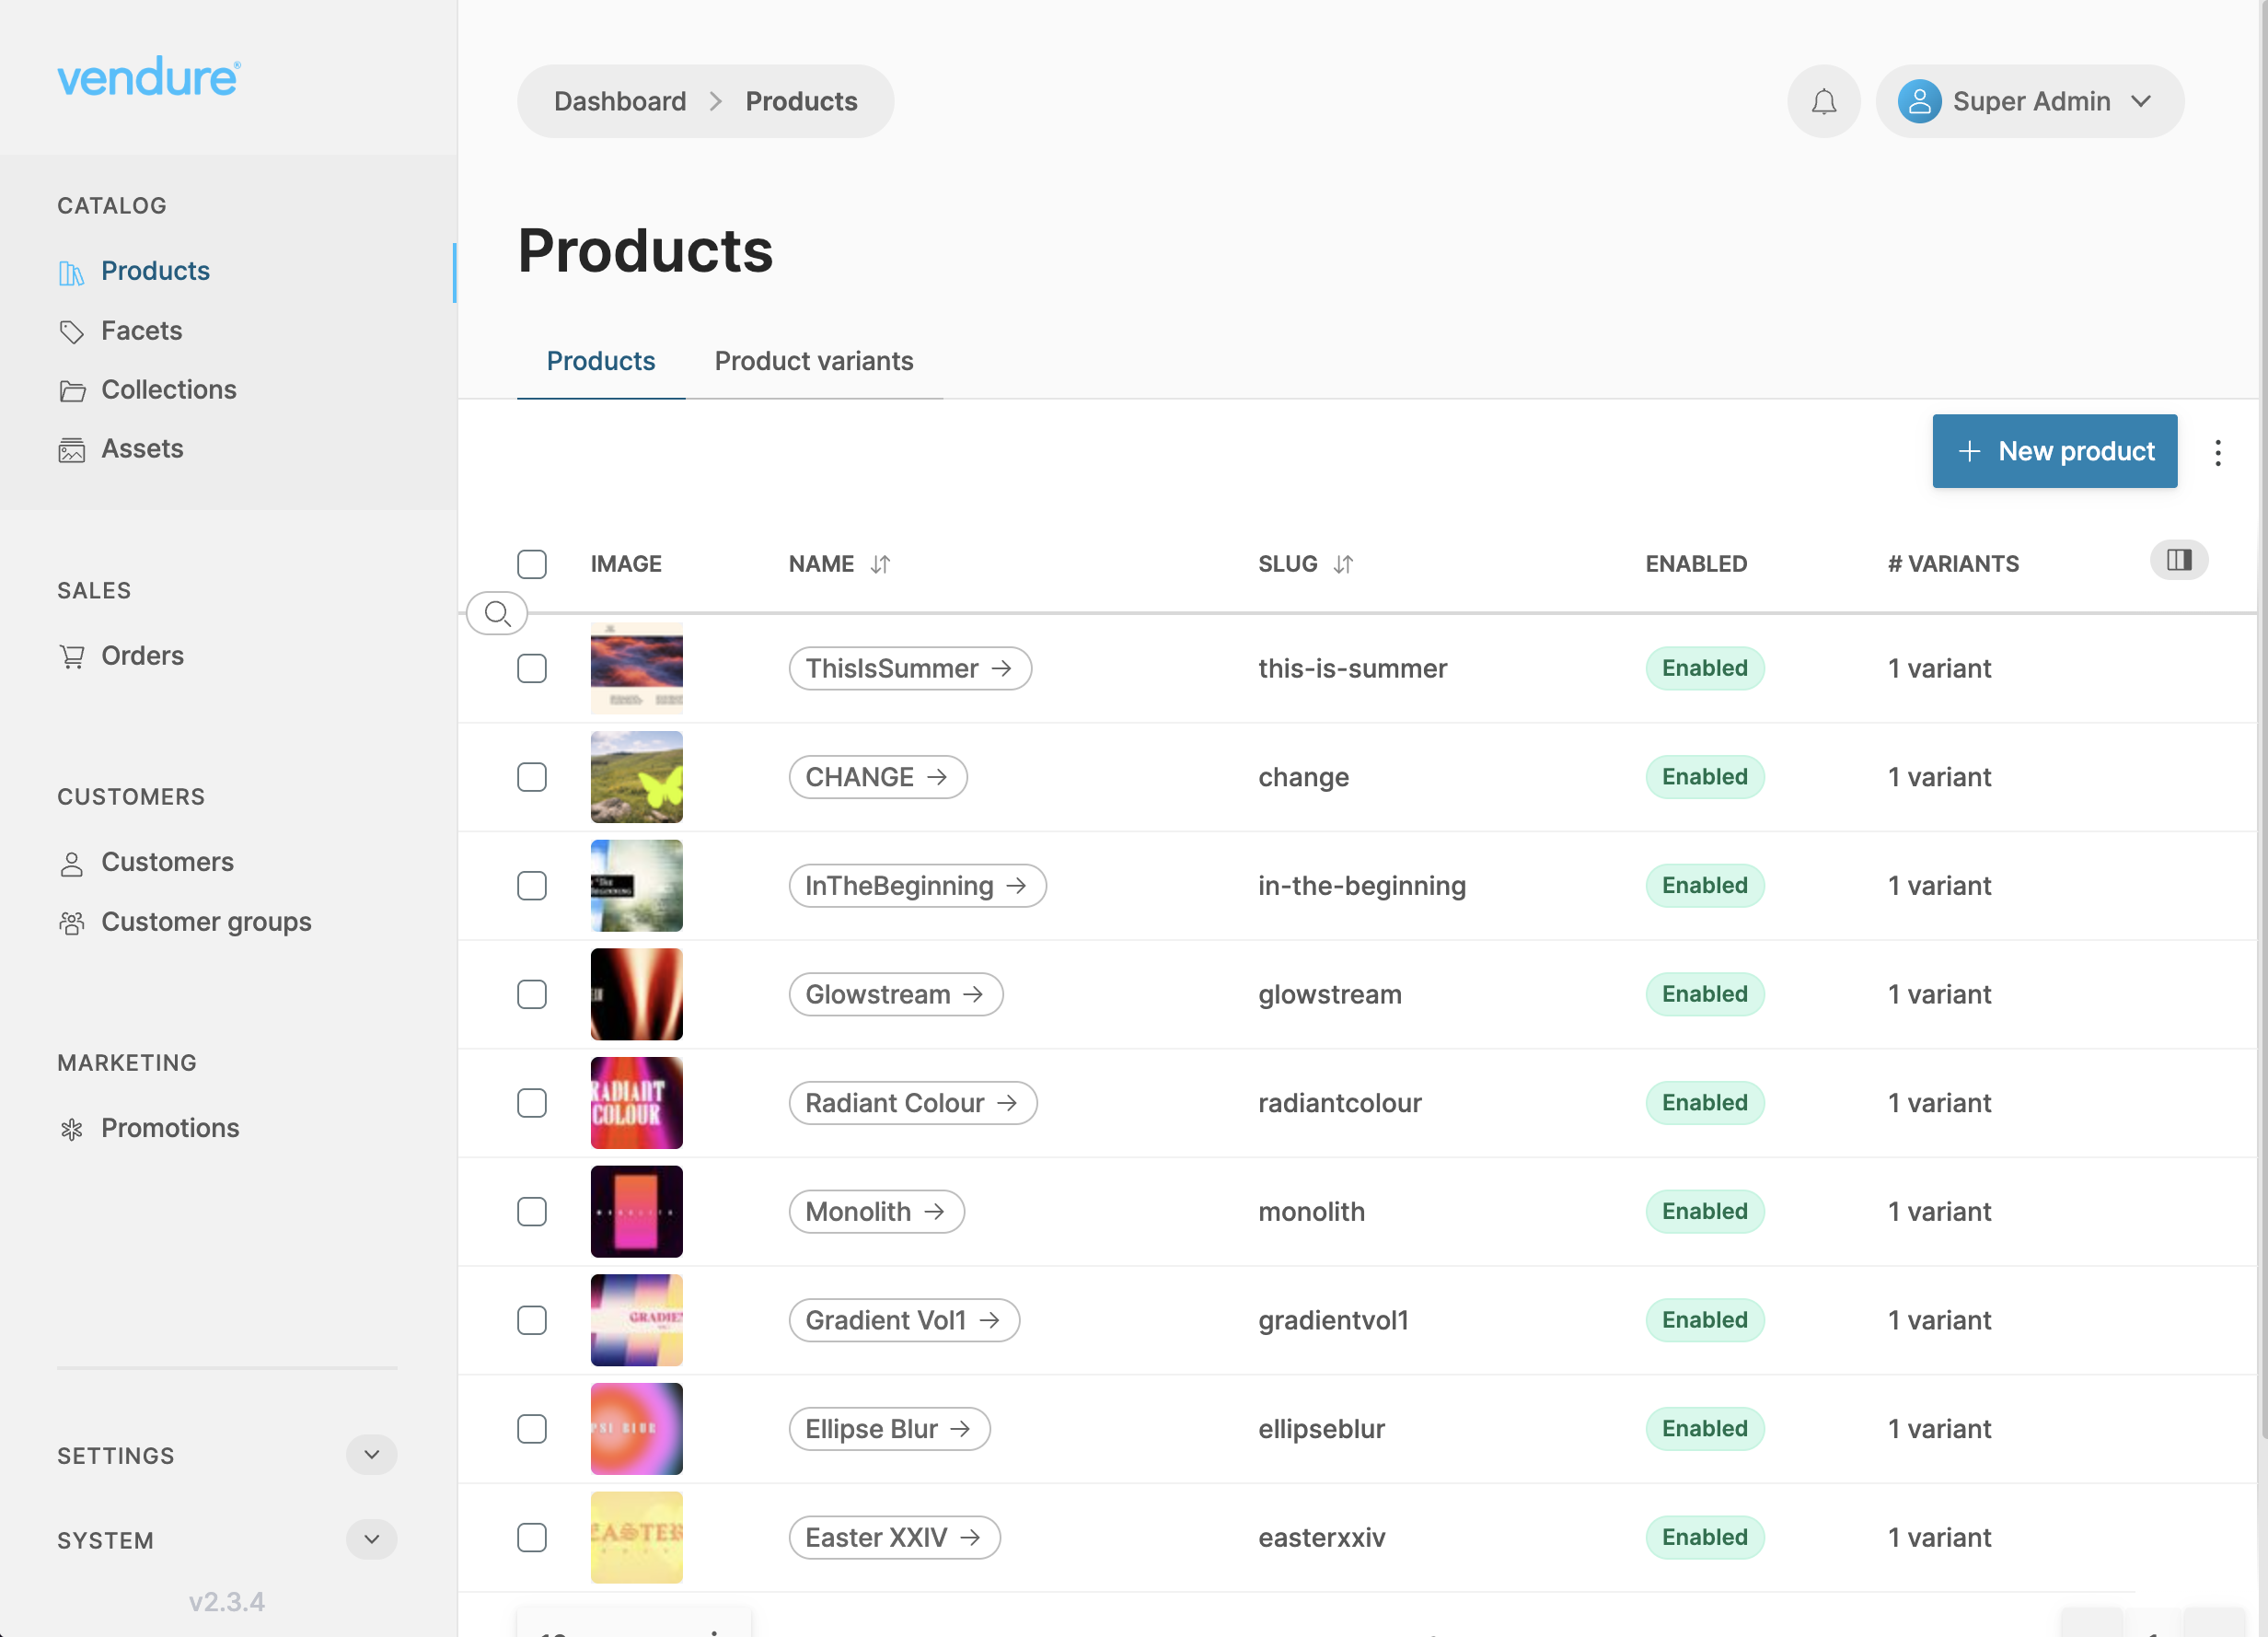This screenshot has width=2268, height=1637.
Task: Click the ThisIsSummer product thumbnail
Action: pos(636,669)
